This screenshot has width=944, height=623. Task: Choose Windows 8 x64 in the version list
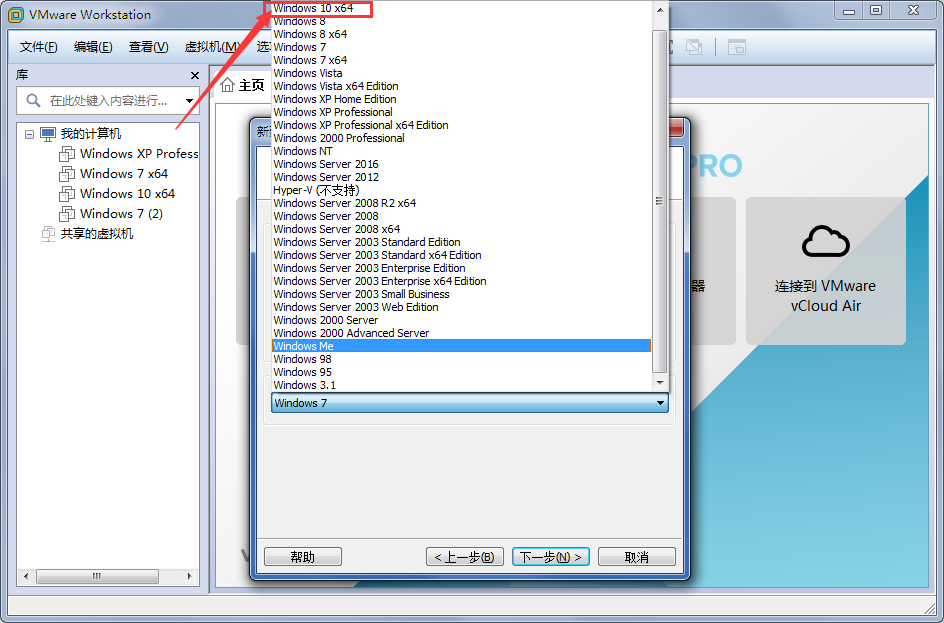click(x=461, y=34)
